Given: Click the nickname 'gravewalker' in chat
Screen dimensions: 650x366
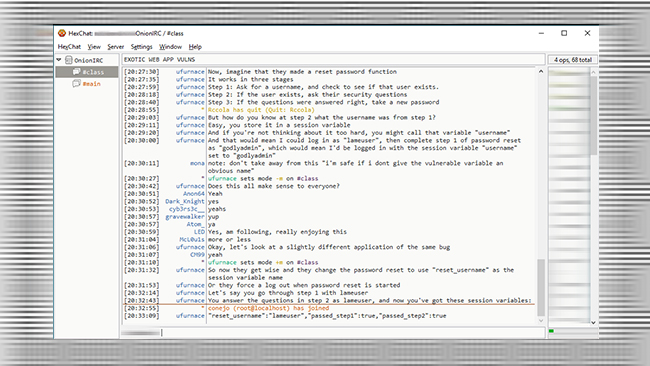Looking at the screenshot, I should 185,217.
